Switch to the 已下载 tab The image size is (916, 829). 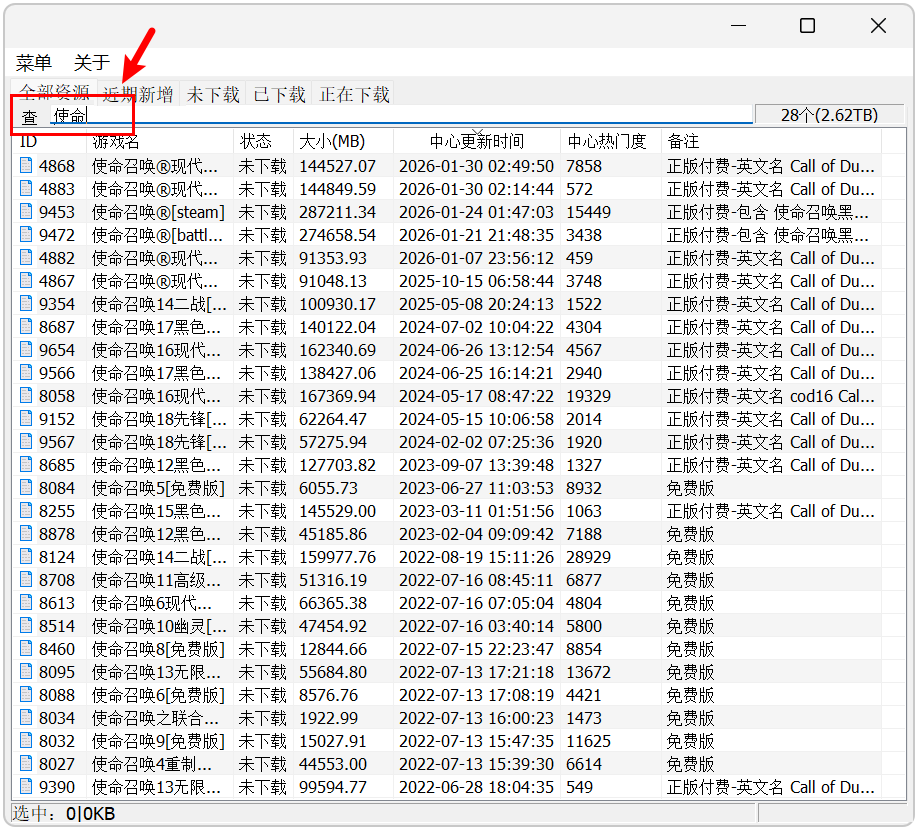279,94
